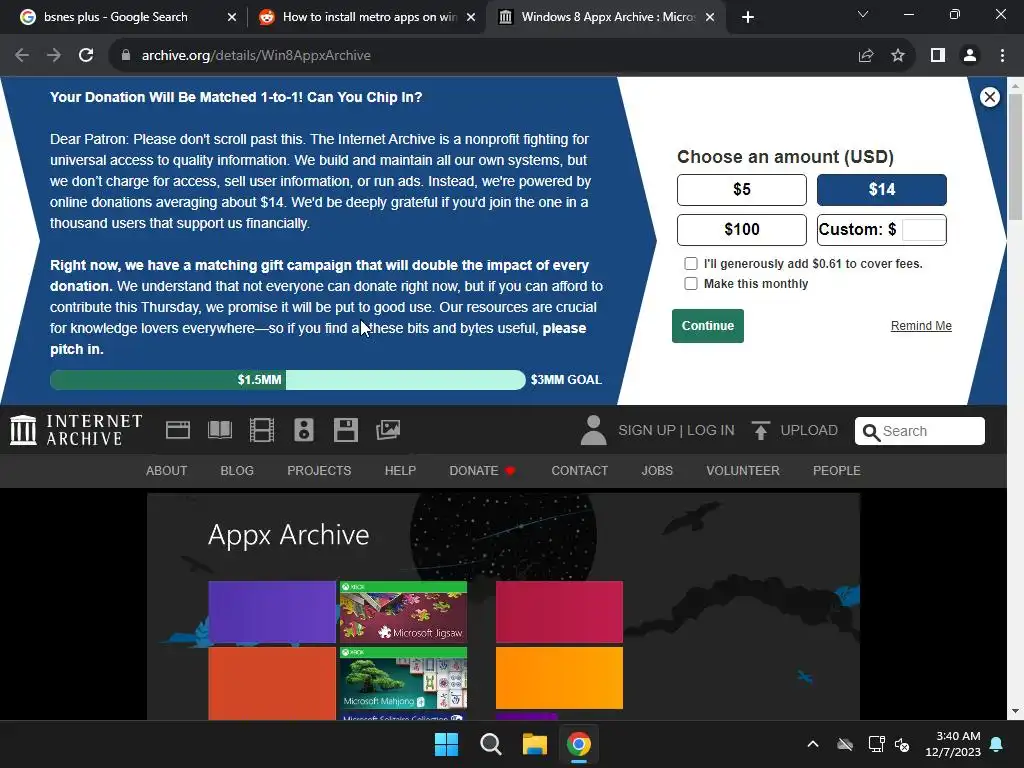Open the Internet Archive texts book icon
The image size is (1024, 768).
220,430
